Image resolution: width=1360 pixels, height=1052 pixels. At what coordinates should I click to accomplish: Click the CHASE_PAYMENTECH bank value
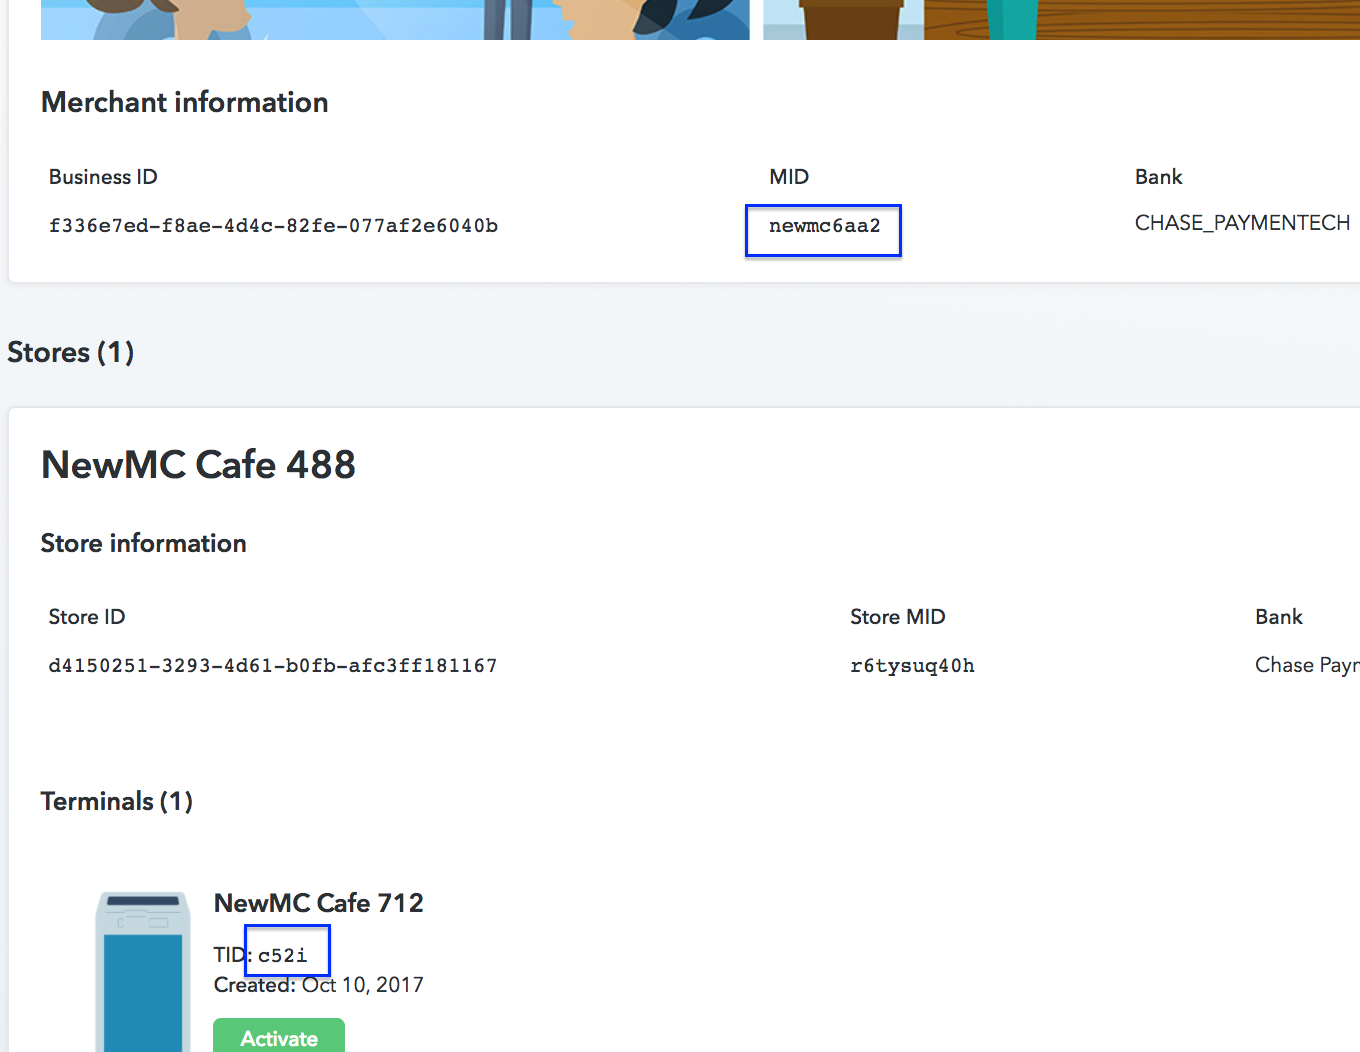click(x=1242, y=223)
